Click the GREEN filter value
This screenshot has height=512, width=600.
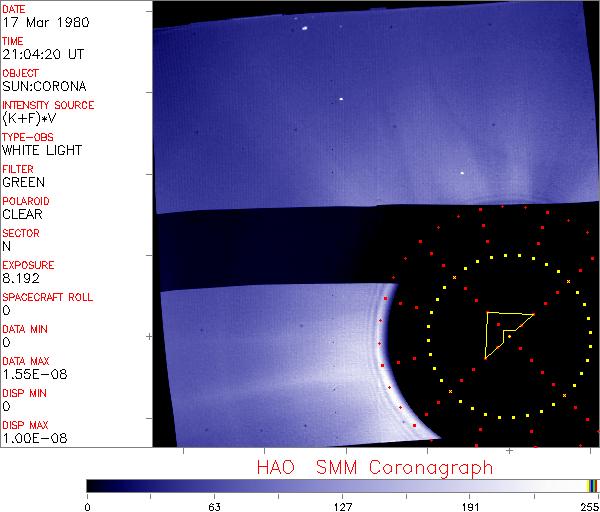[x=24, y=182]
